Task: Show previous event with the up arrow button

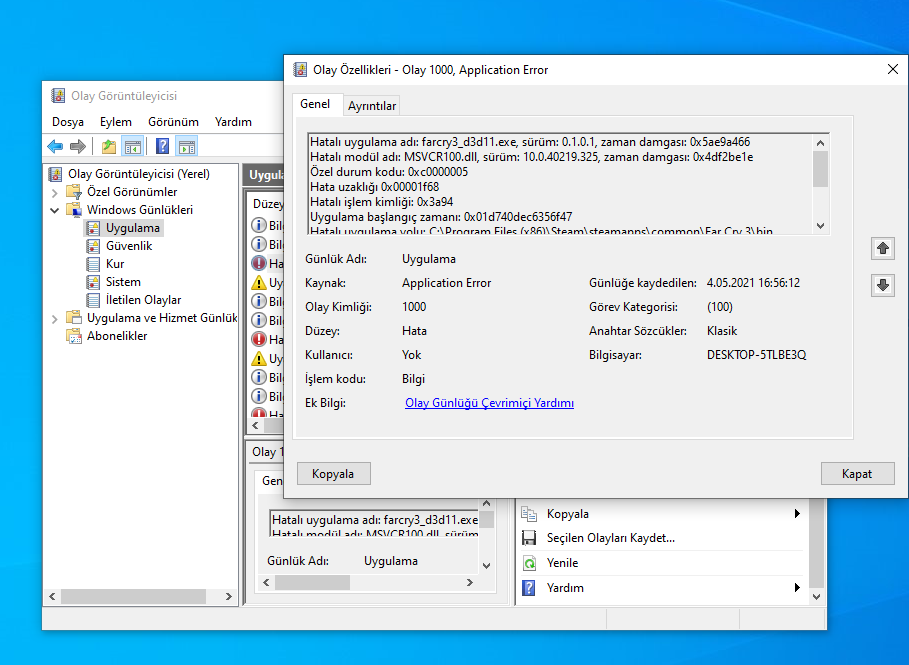Action: [883, 248]
